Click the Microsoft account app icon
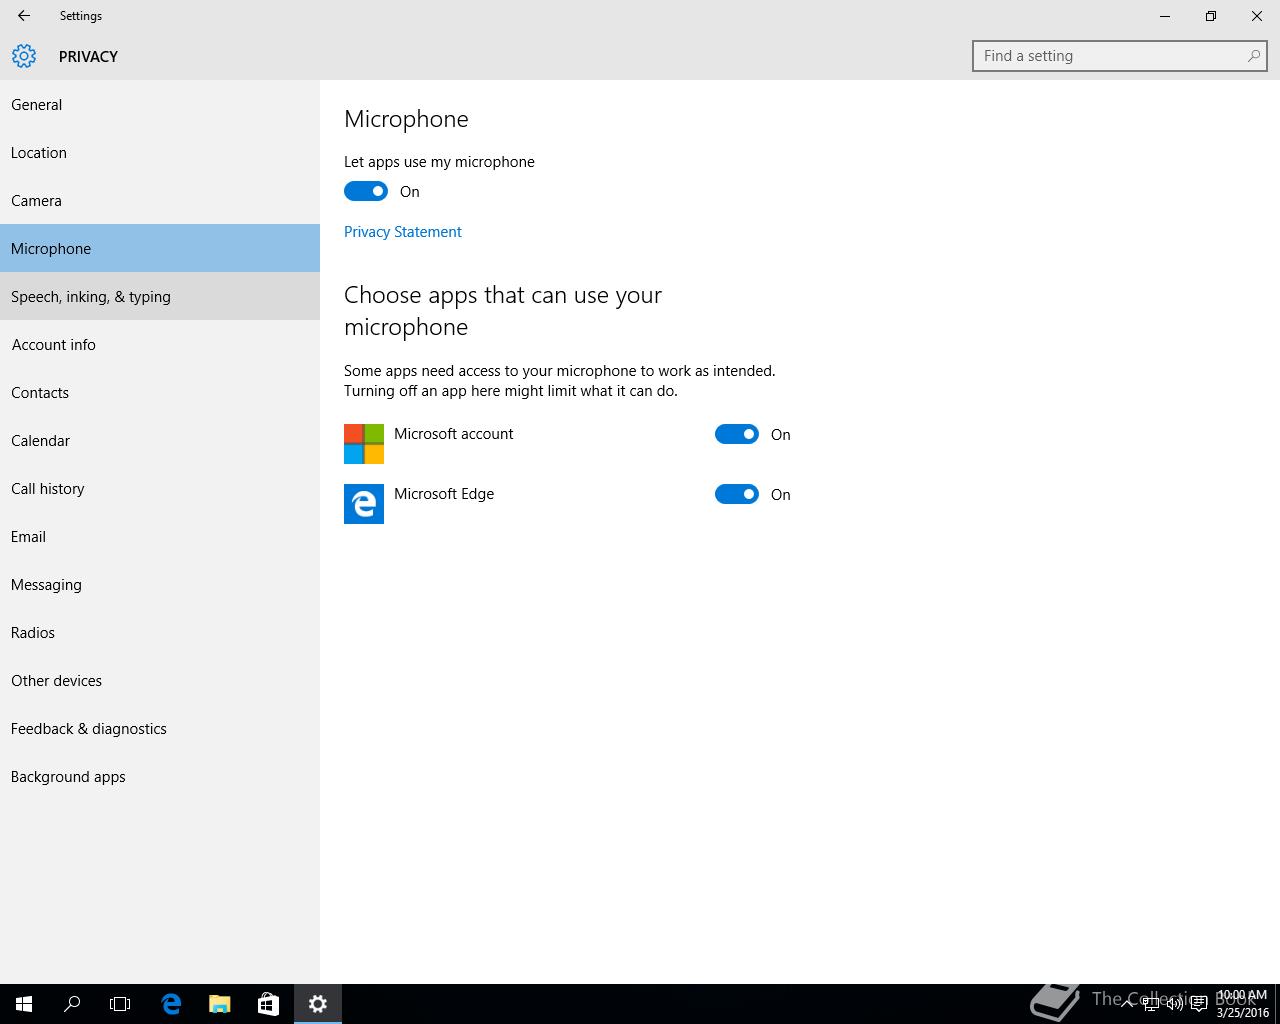This screenshot has height=1024, width=1280. coord(364,444)
